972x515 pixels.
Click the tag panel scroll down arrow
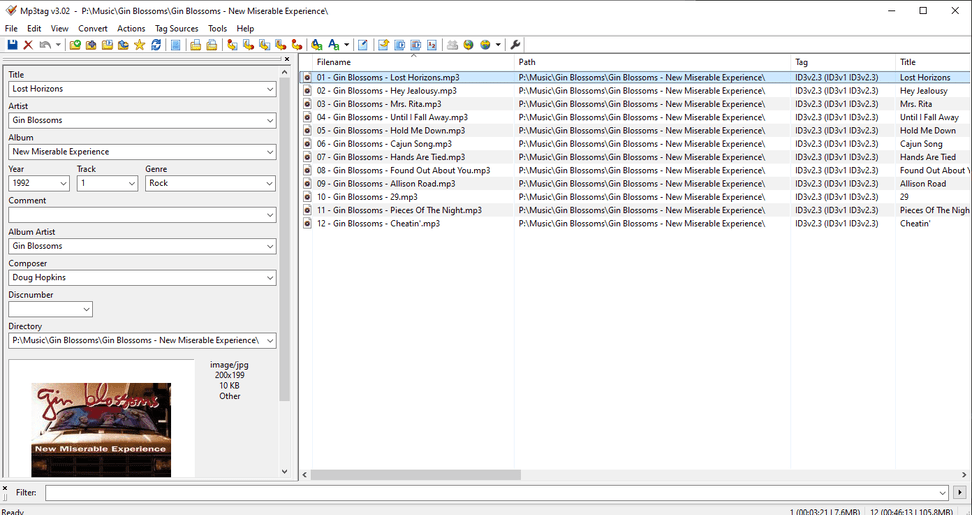coord(285,471)
